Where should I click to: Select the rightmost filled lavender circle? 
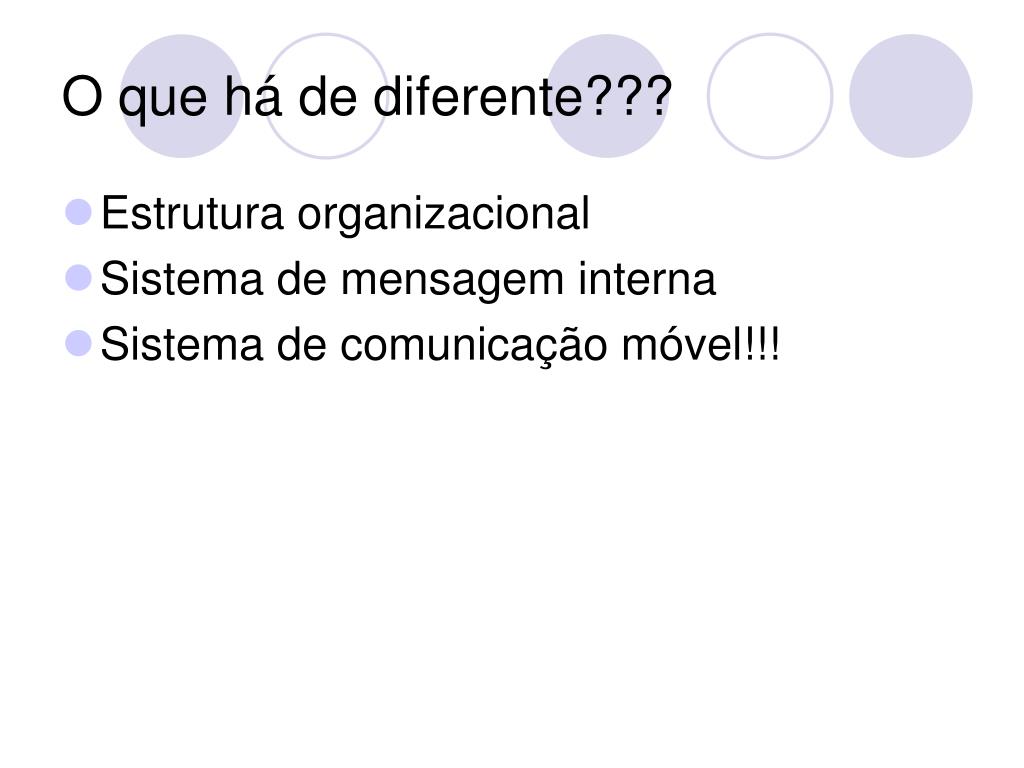pos(910,96)
